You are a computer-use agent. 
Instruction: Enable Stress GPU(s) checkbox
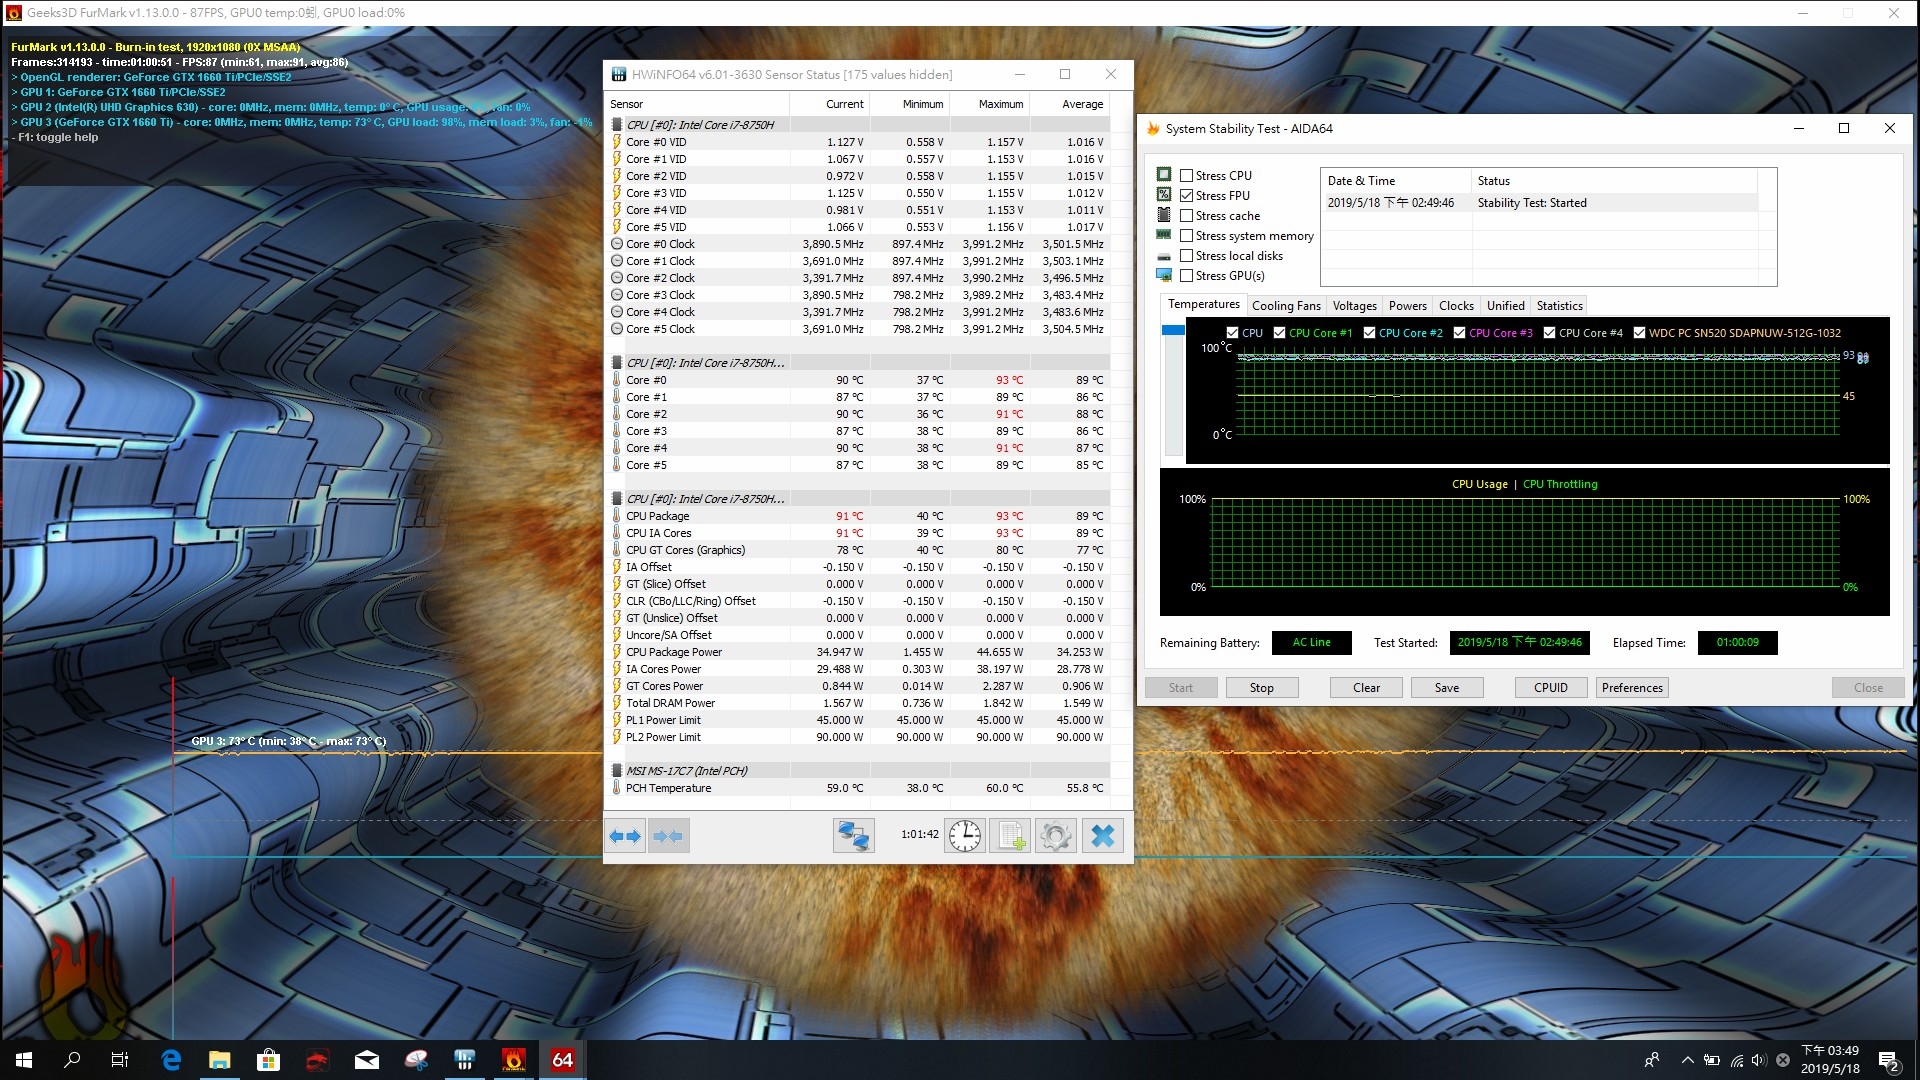(1186, 276)
